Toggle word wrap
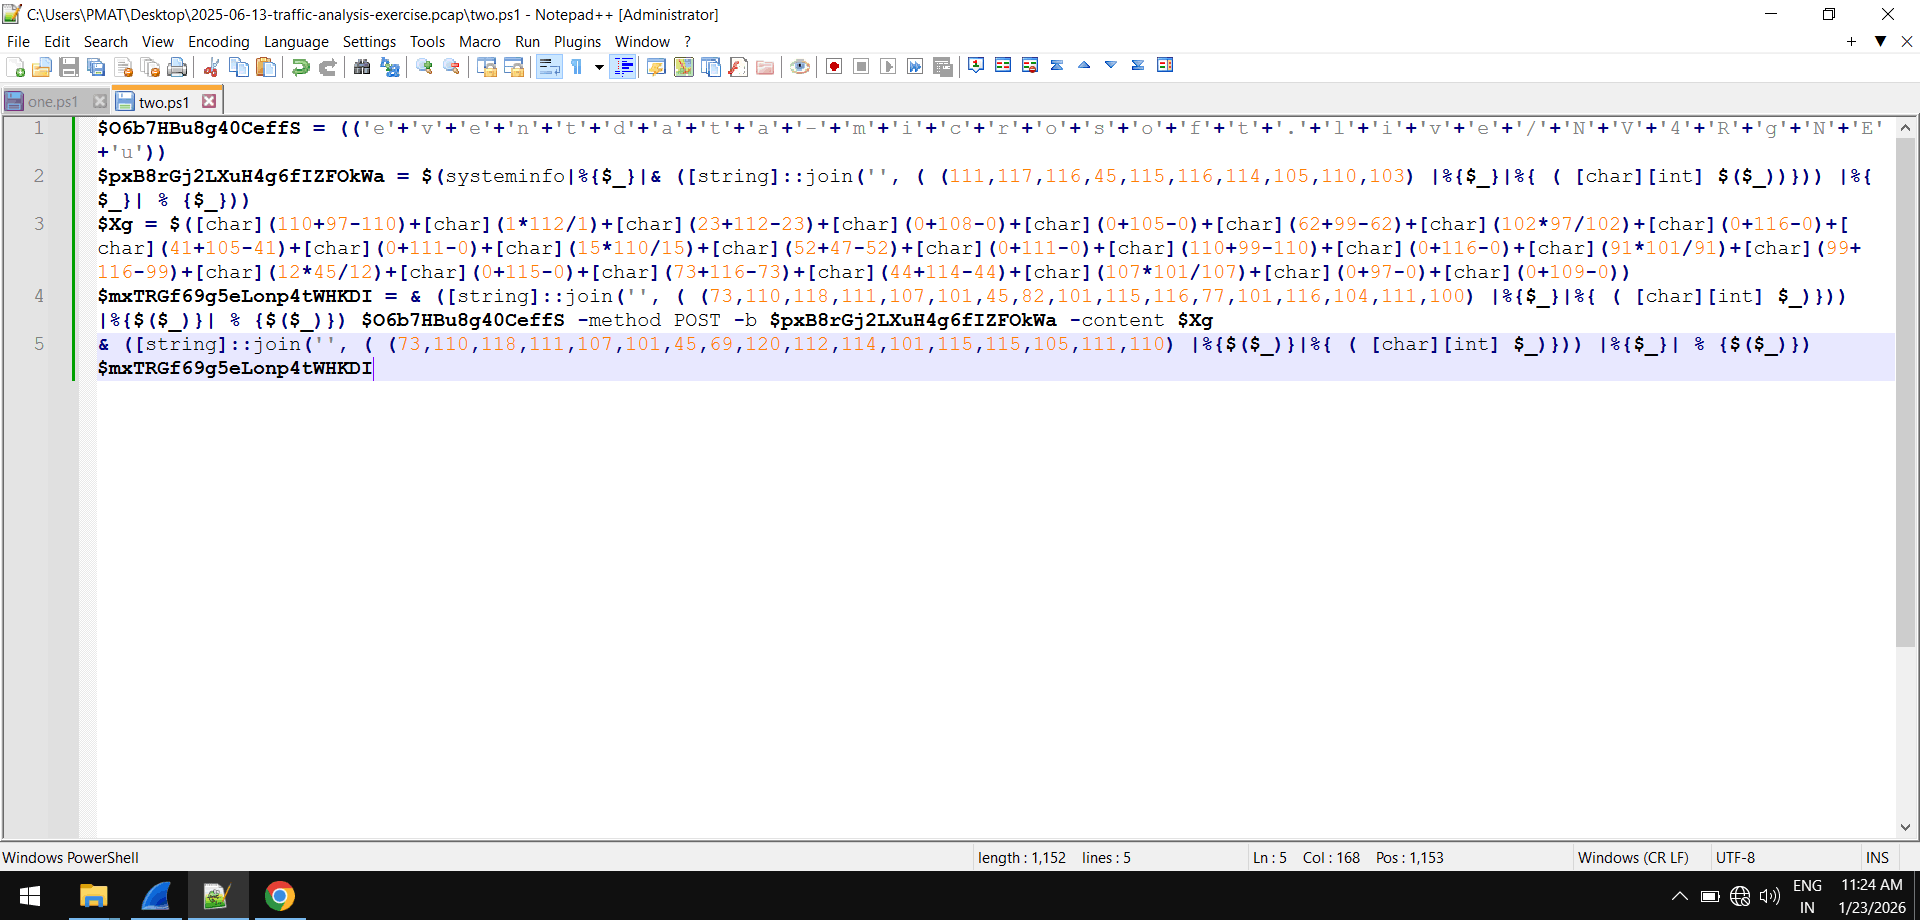Screen dimensions: 1920x920 point(549,66)
